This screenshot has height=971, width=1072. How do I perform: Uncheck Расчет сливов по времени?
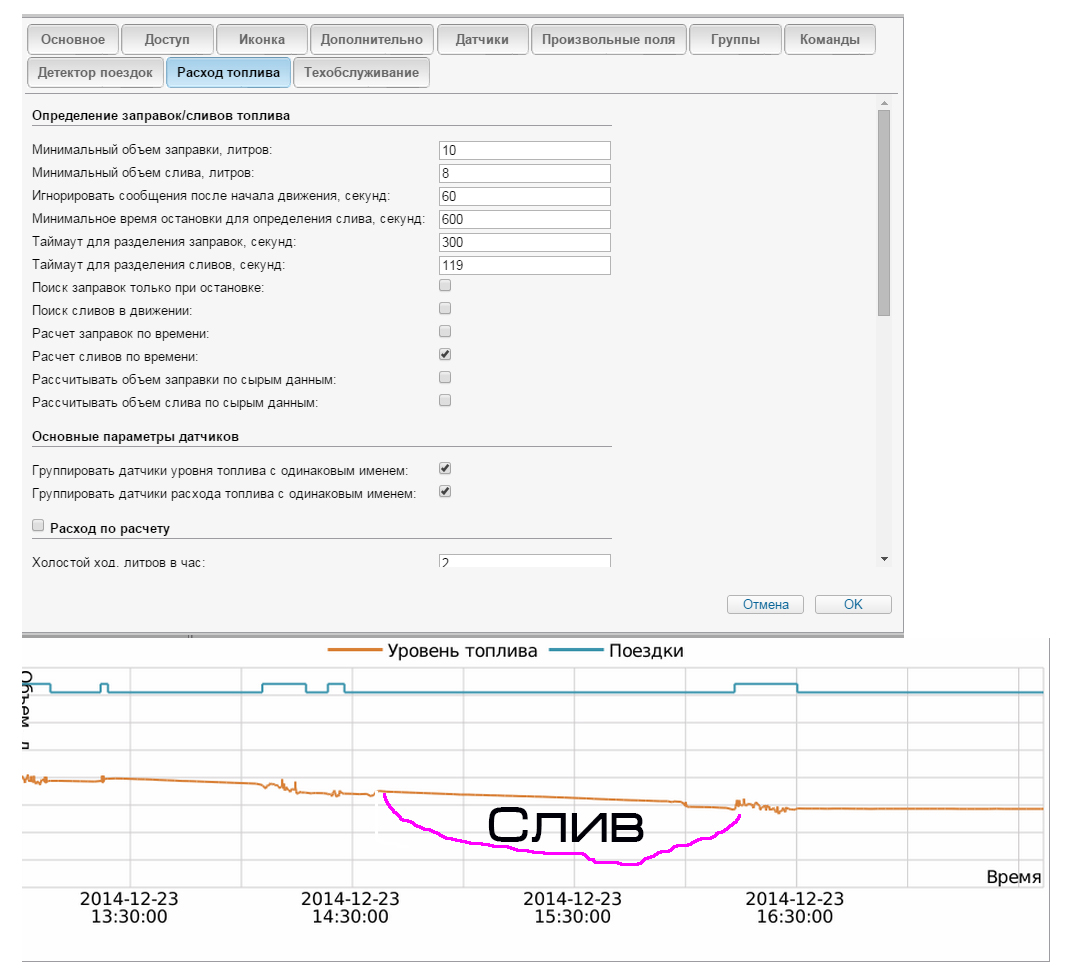click(x=445, y=354)
